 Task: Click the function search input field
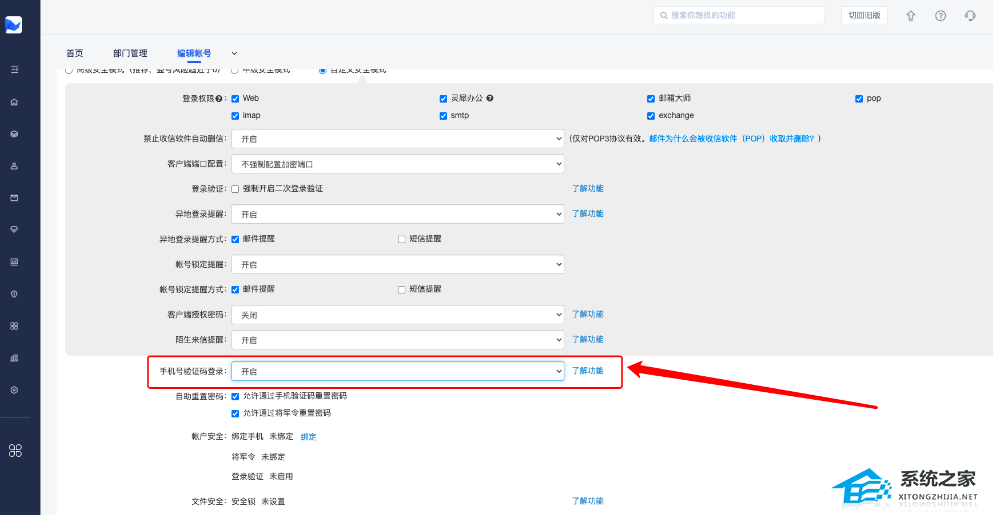click(x=738, y=16)
